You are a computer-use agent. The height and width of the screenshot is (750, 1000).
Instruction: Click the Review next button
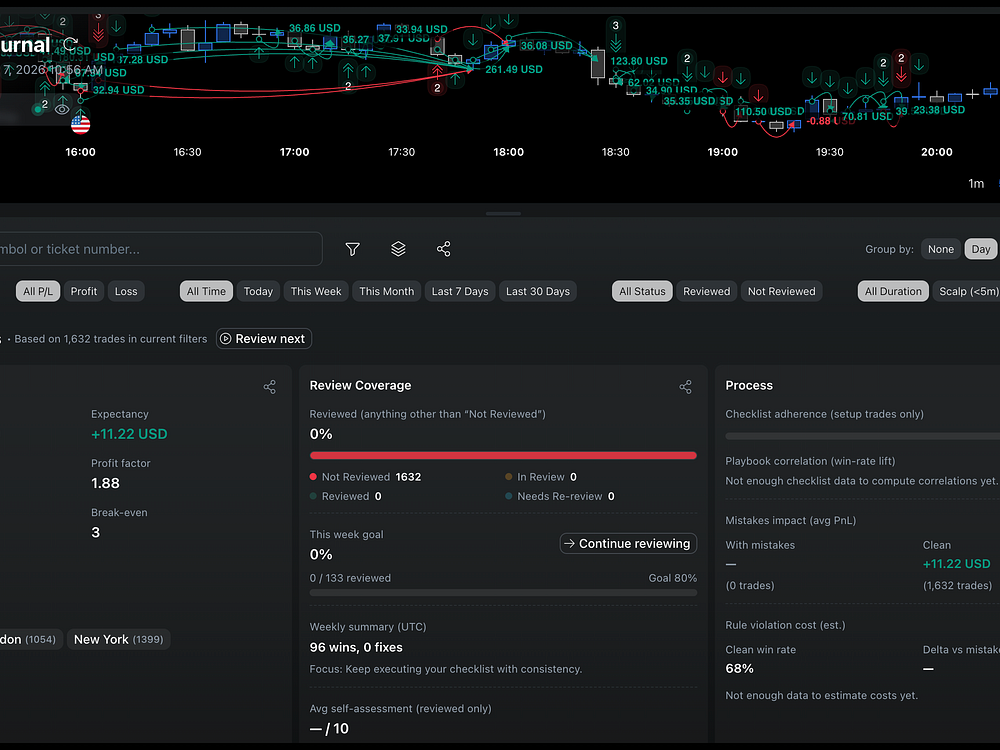[264, 339]
